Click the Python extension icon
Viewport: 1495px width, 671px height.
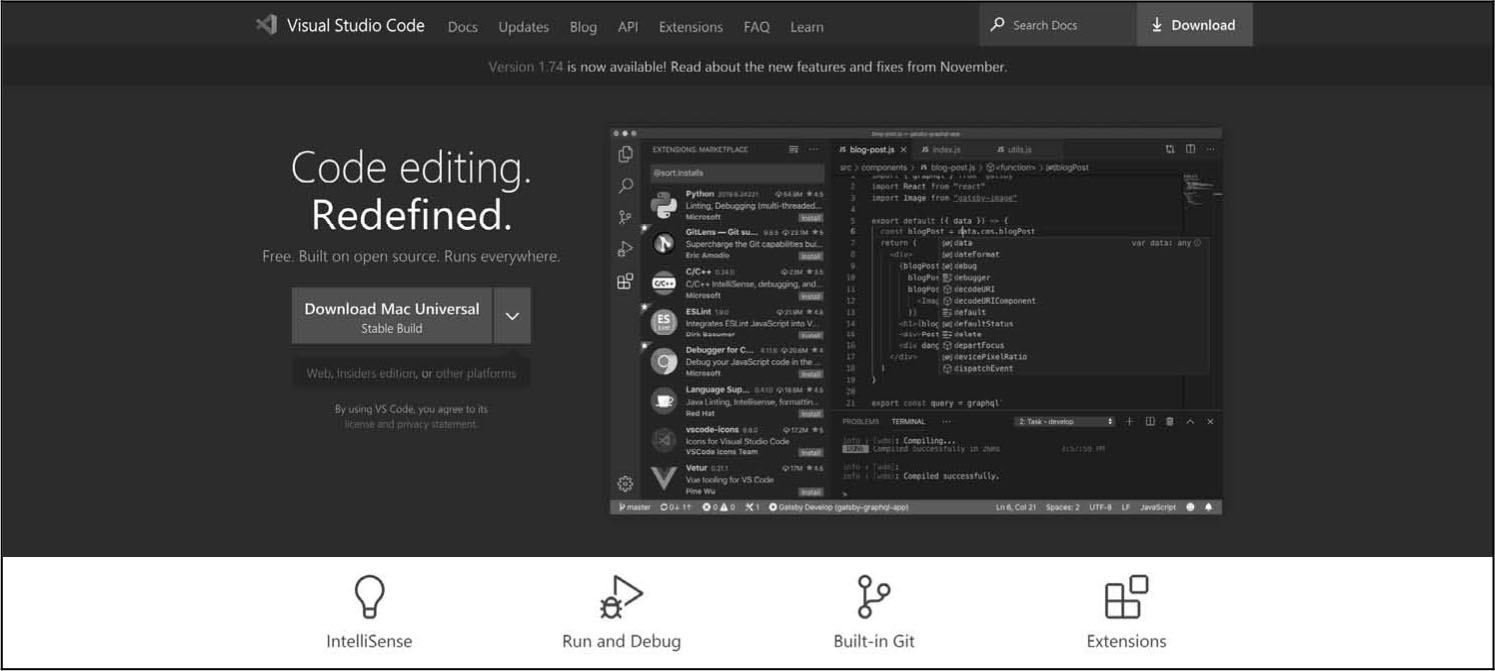click(664, 205)
